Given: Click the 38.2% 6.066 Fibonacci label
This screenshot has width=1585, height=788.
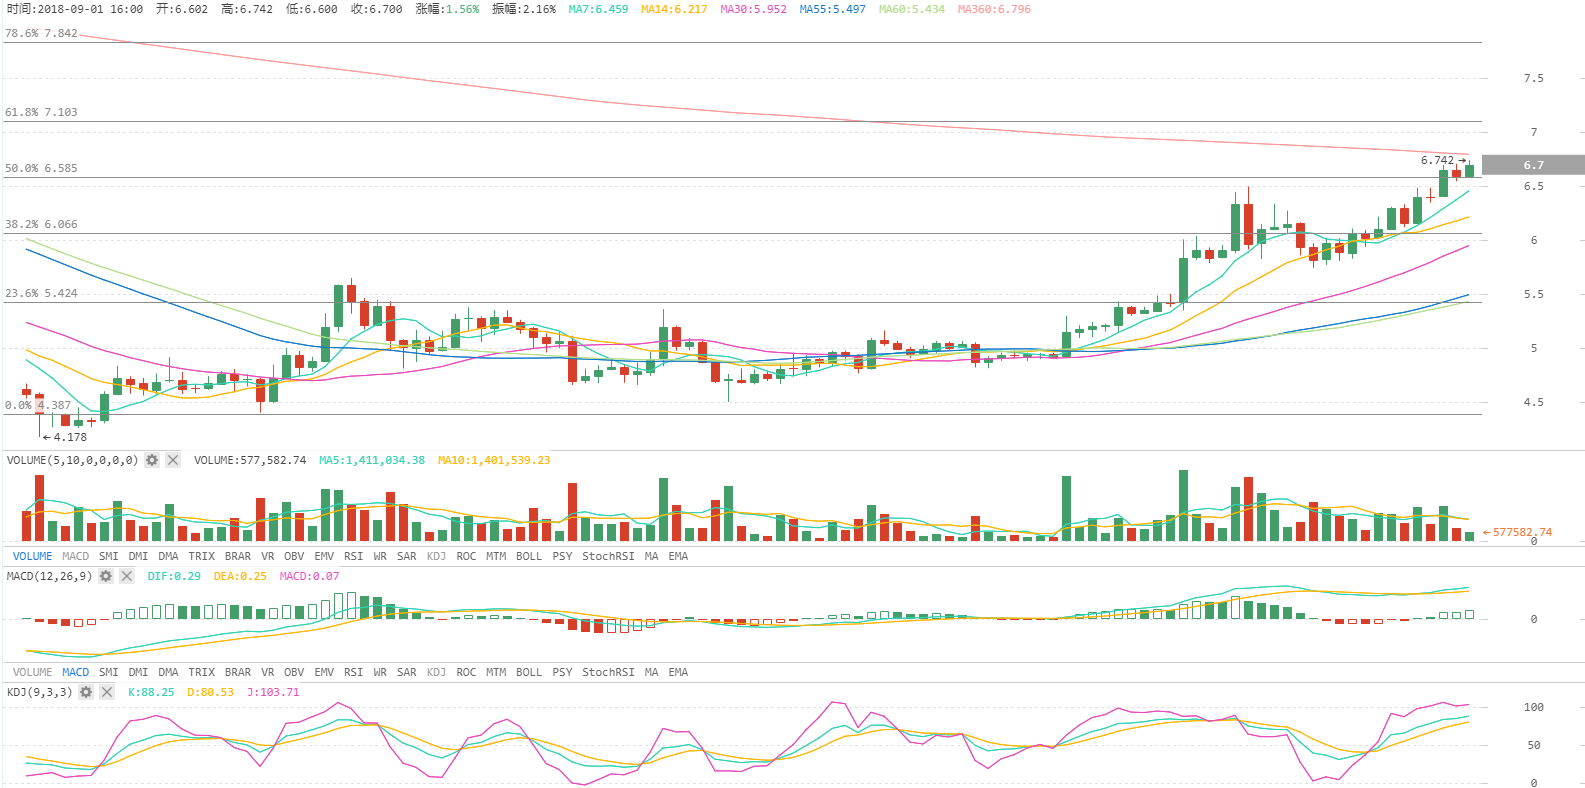Looking at the screenshot, I should coord(41,224).
